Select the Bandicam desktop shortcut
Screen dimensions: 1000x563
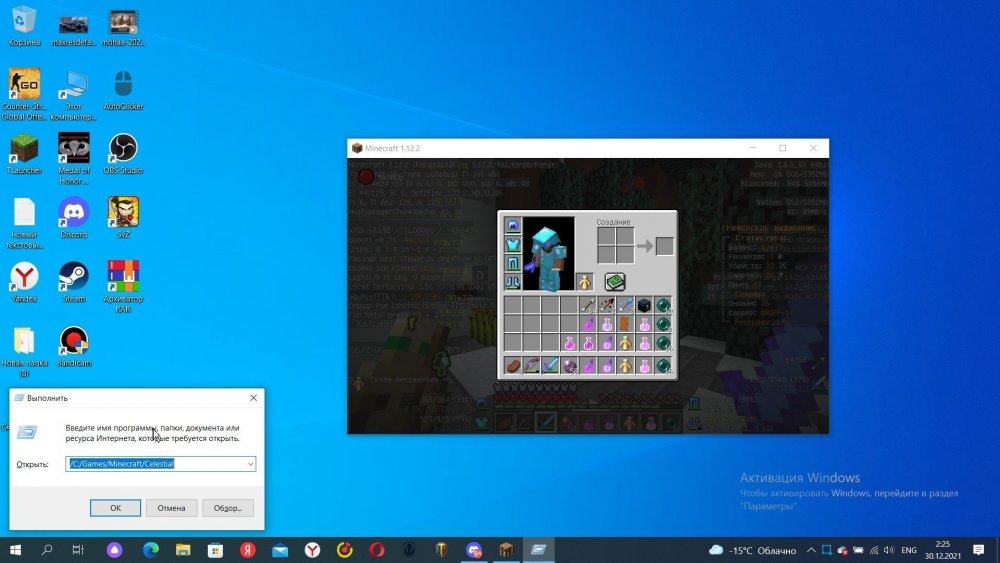(74, 346)
